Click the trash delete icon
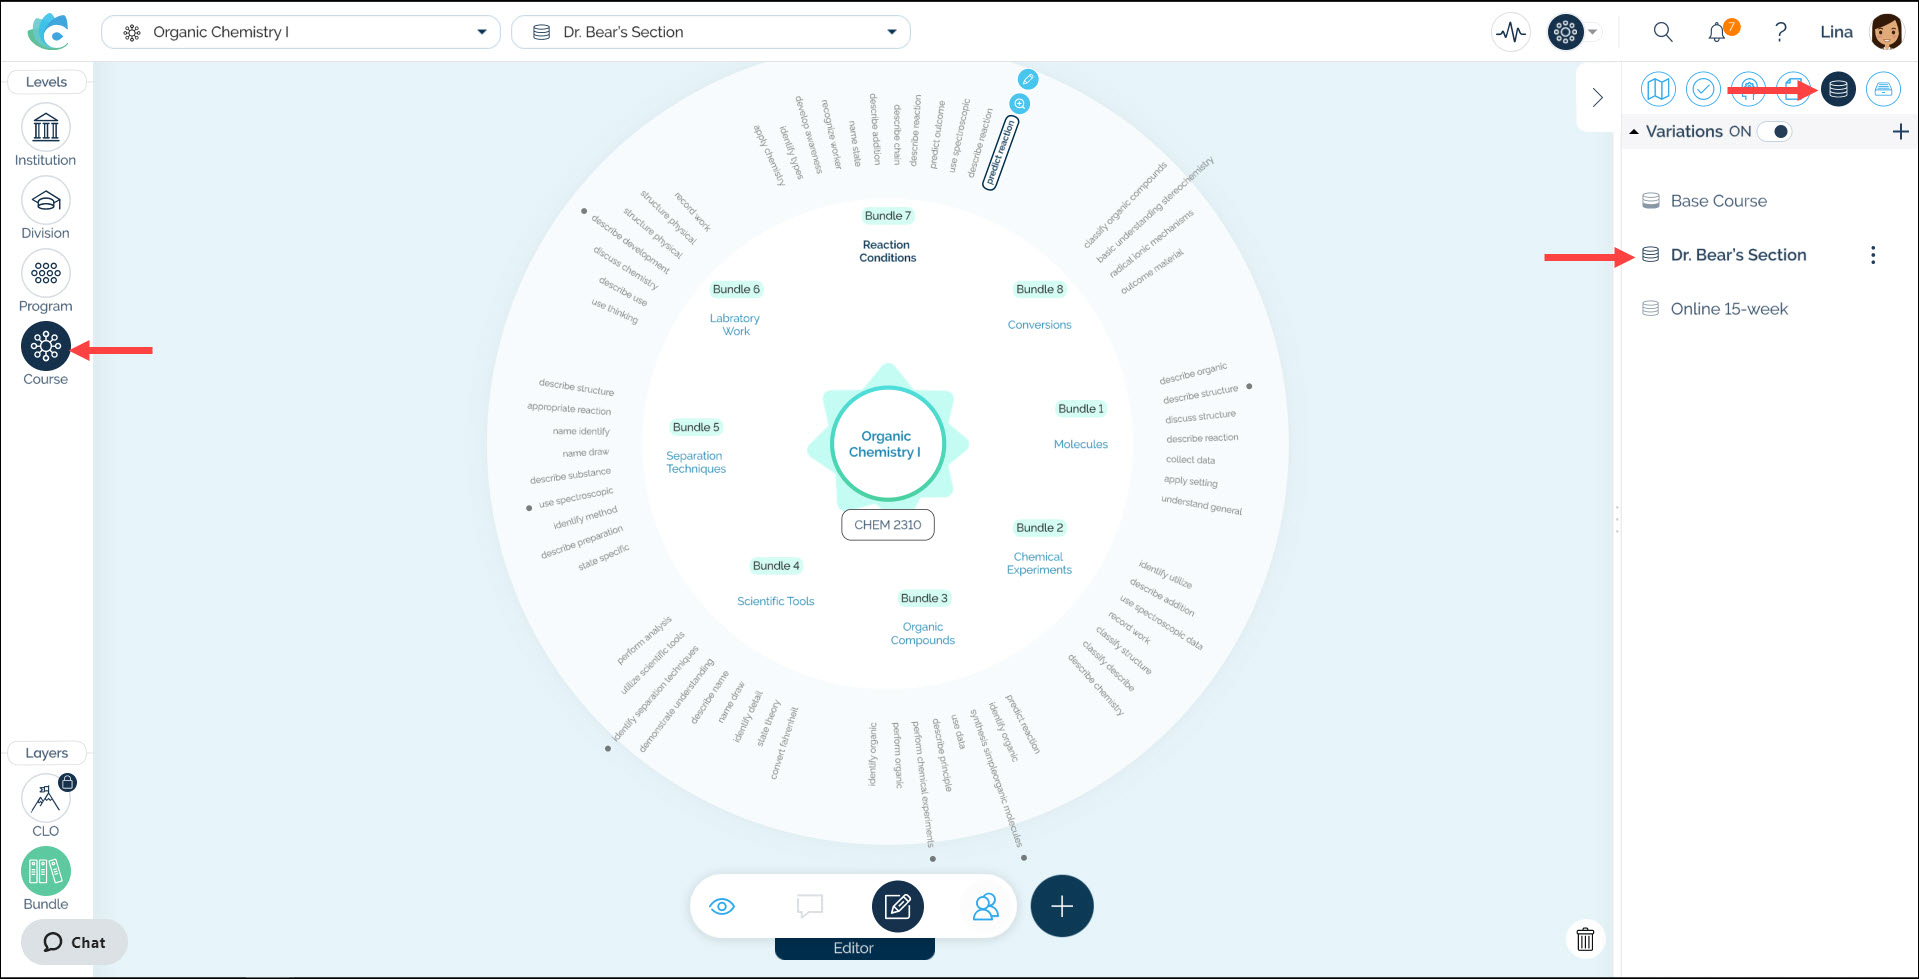The width and height of the screenshot is (1919, 979). tap(1585, 939)
